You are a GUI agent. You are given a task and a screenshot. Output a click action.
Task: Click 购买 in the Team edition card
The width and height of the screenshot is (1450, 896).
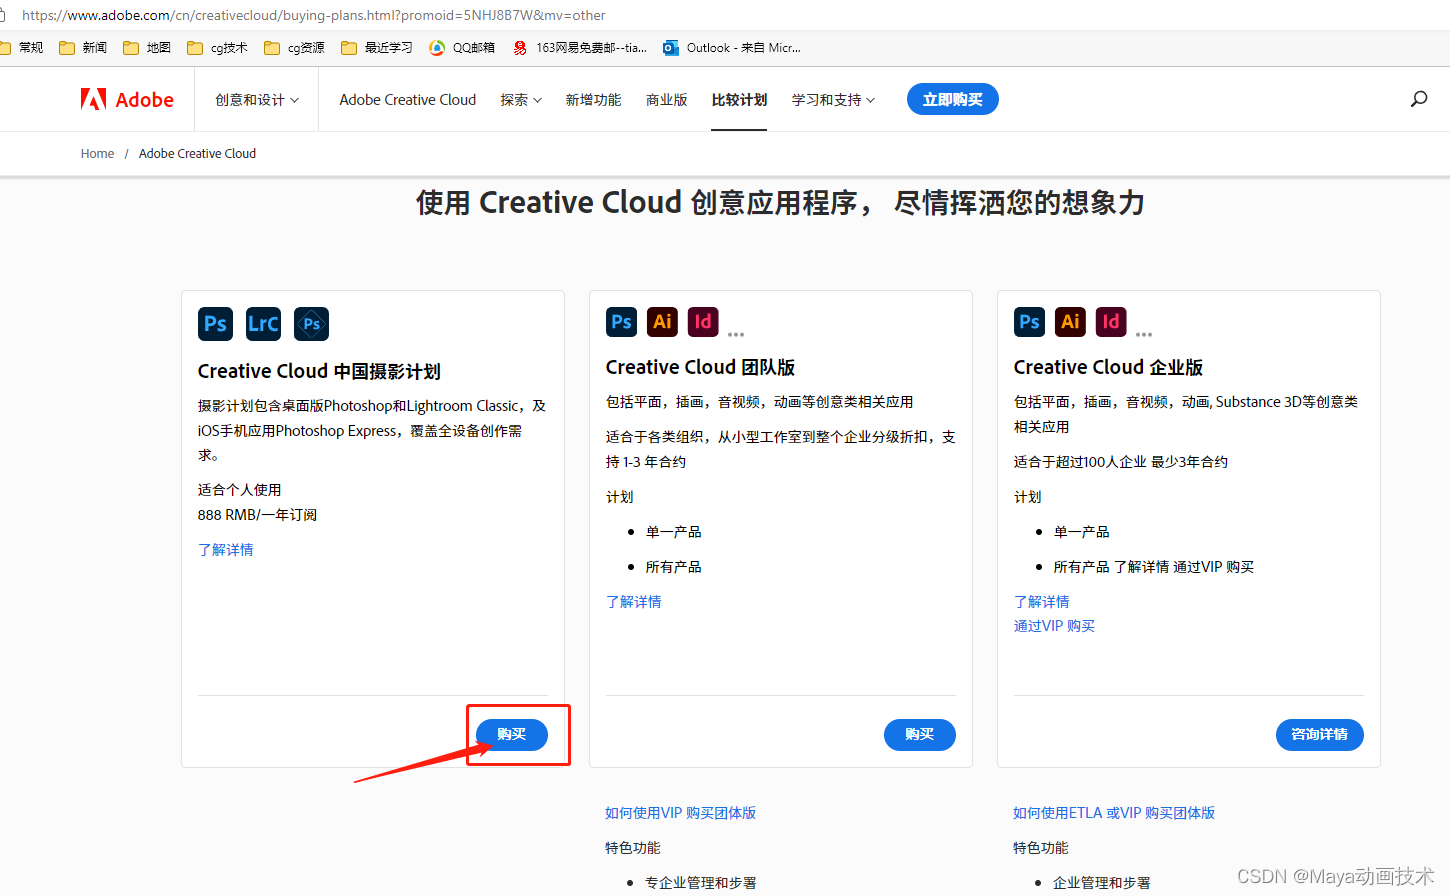pos(920,734)
